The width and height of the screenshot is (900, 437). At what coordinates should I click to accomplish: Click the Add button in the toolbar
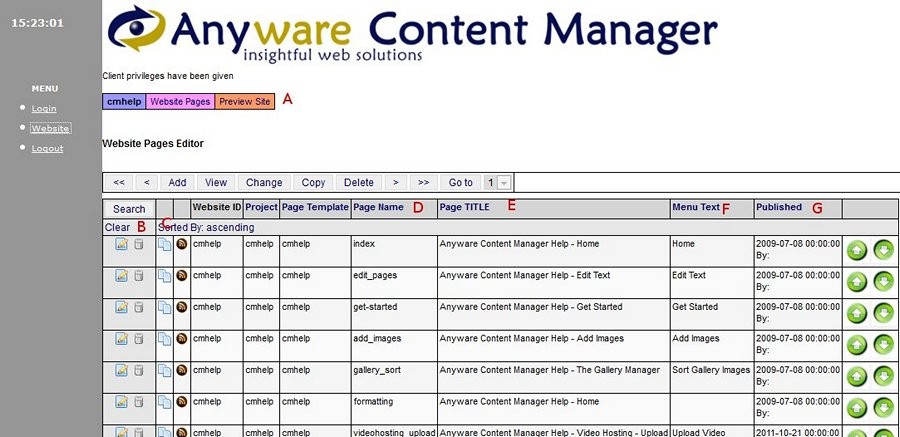tap(177, 183)
